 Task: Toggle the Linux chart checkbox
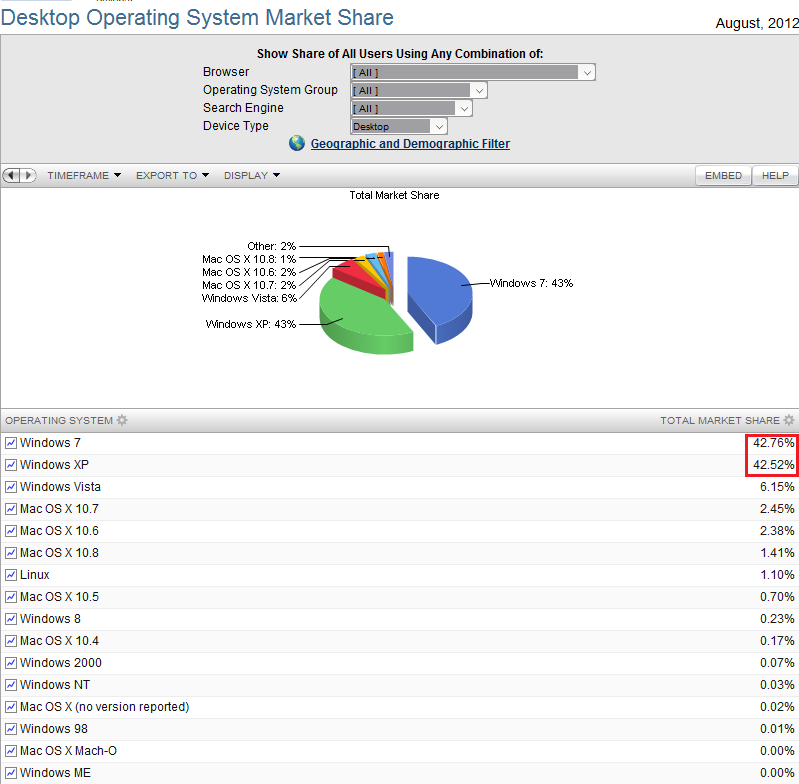[11, 575]
